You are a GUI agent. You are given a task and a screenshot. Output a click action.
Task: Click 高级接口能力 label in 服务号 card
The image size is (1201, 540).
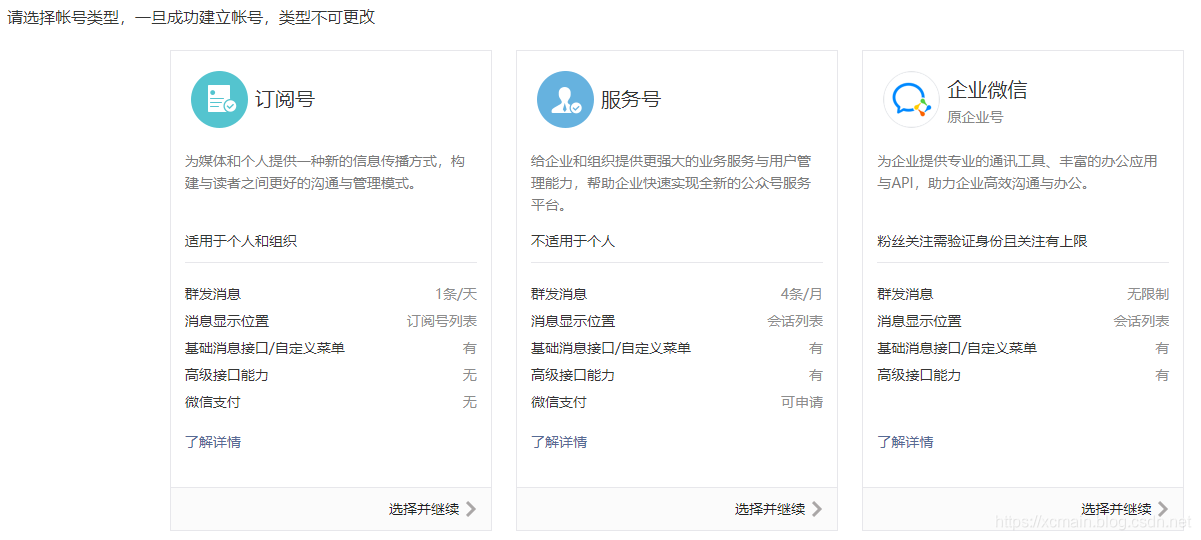click(573, 375)
